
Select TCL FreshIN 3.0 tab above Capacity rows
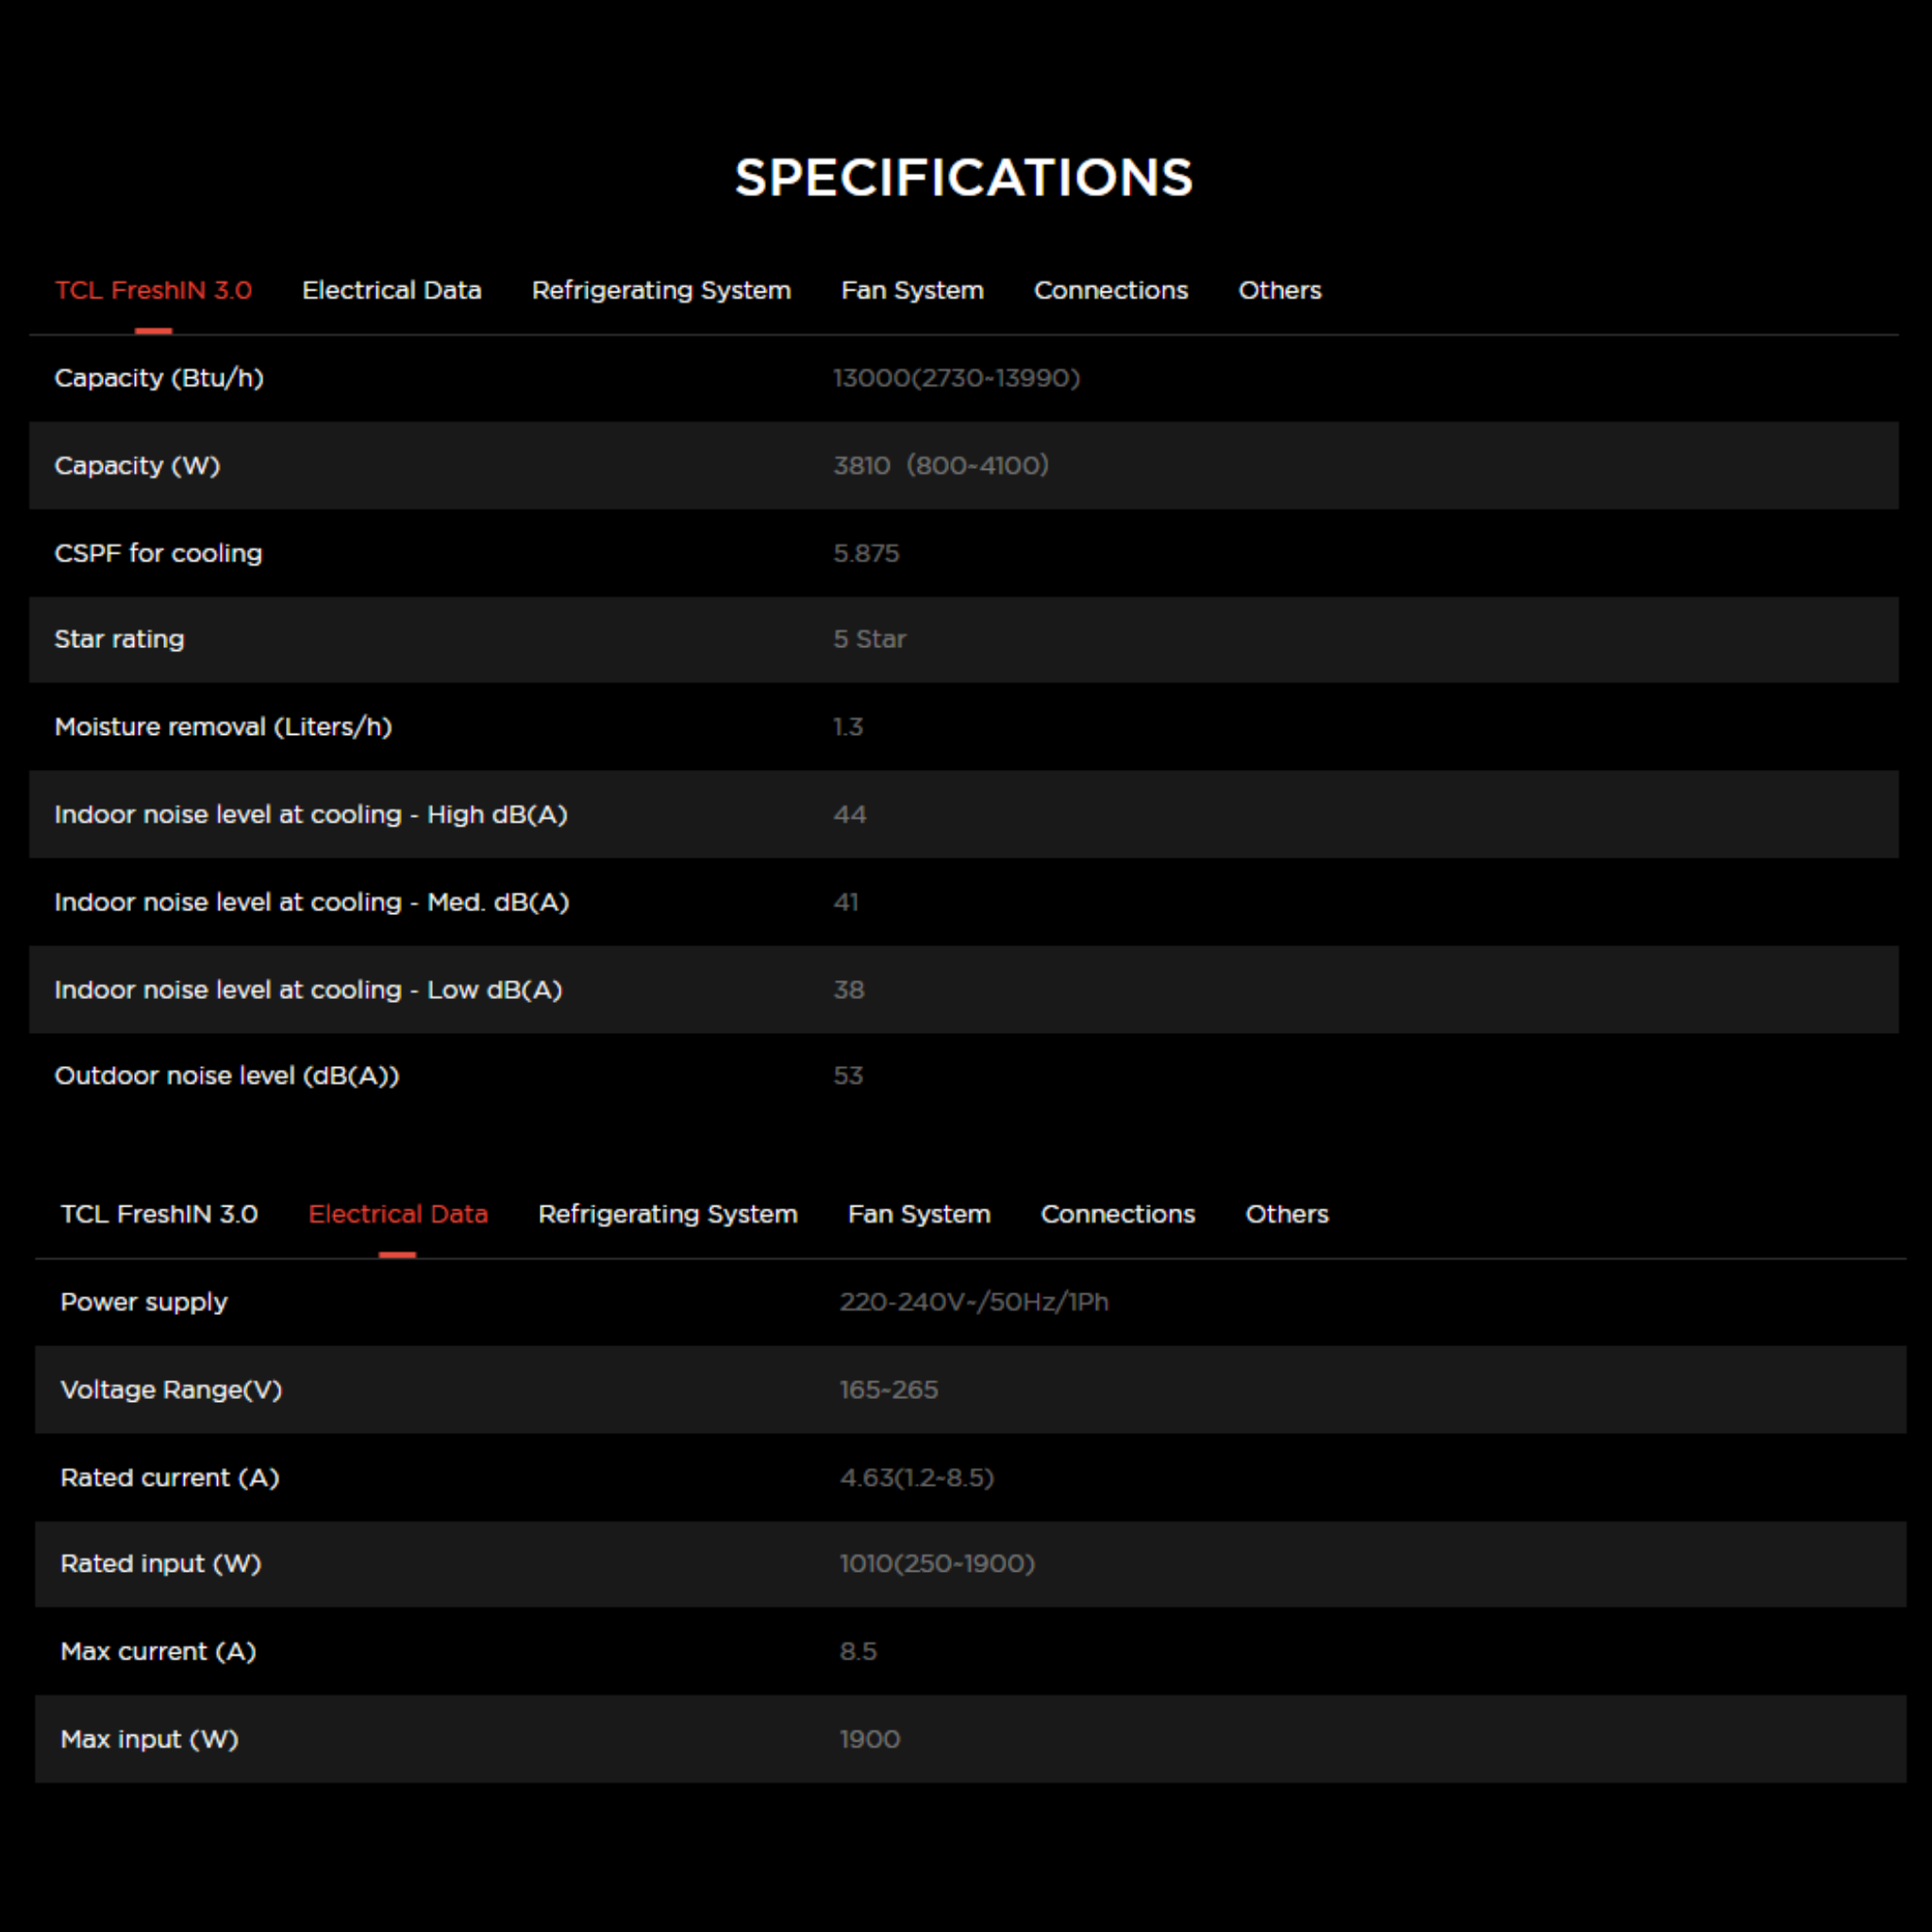tap(153, 290)
